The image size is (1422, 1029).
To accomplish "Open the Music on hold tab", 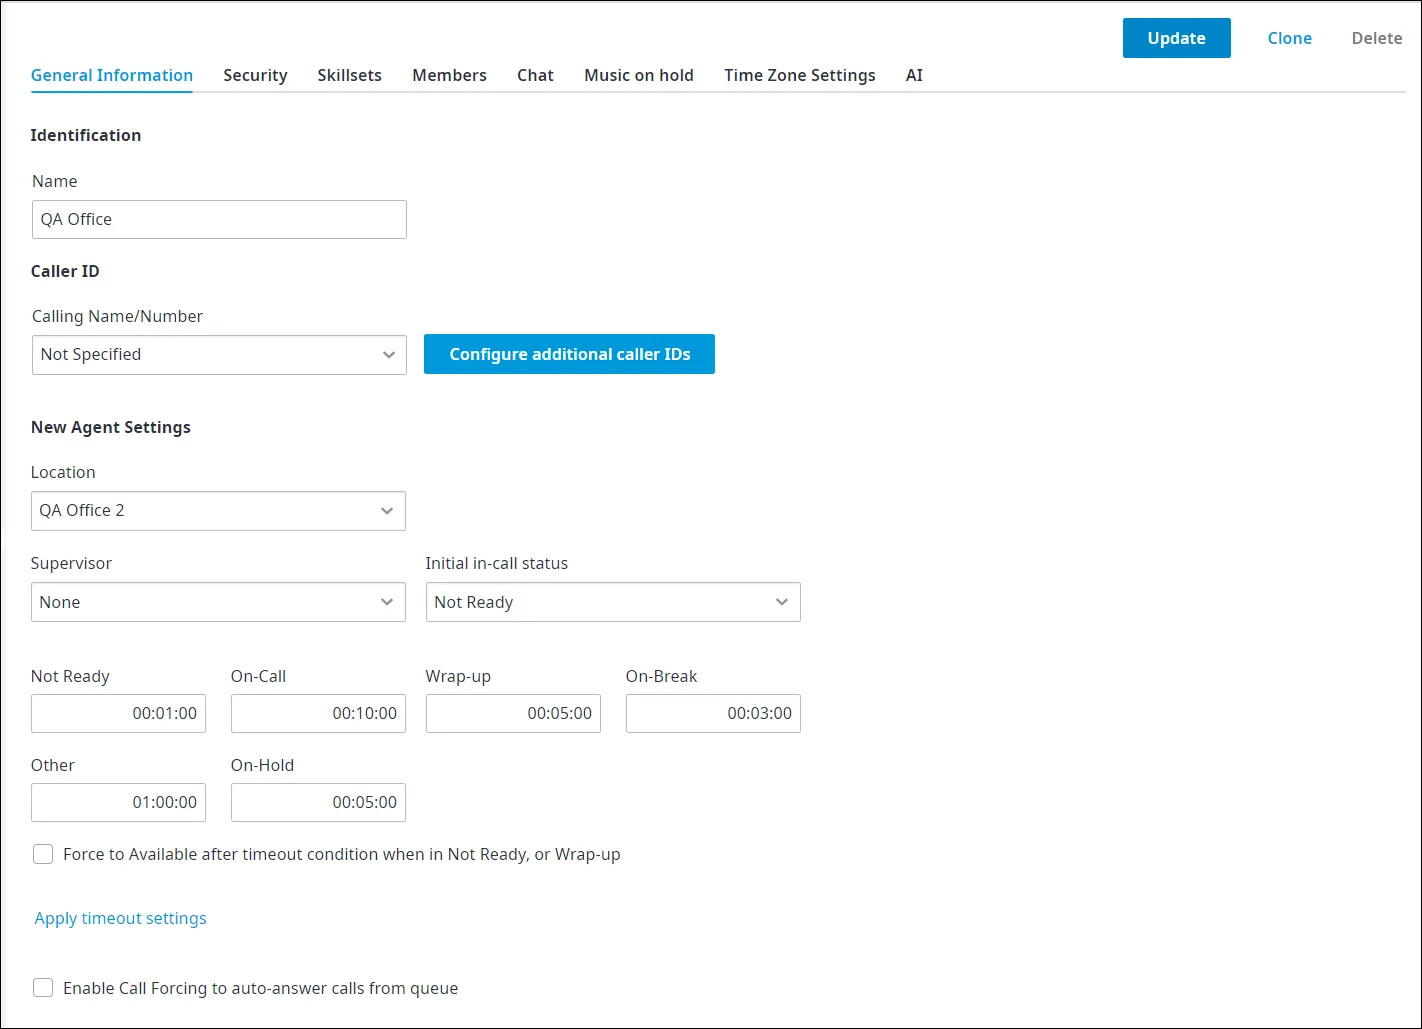I will click(639, 75).
